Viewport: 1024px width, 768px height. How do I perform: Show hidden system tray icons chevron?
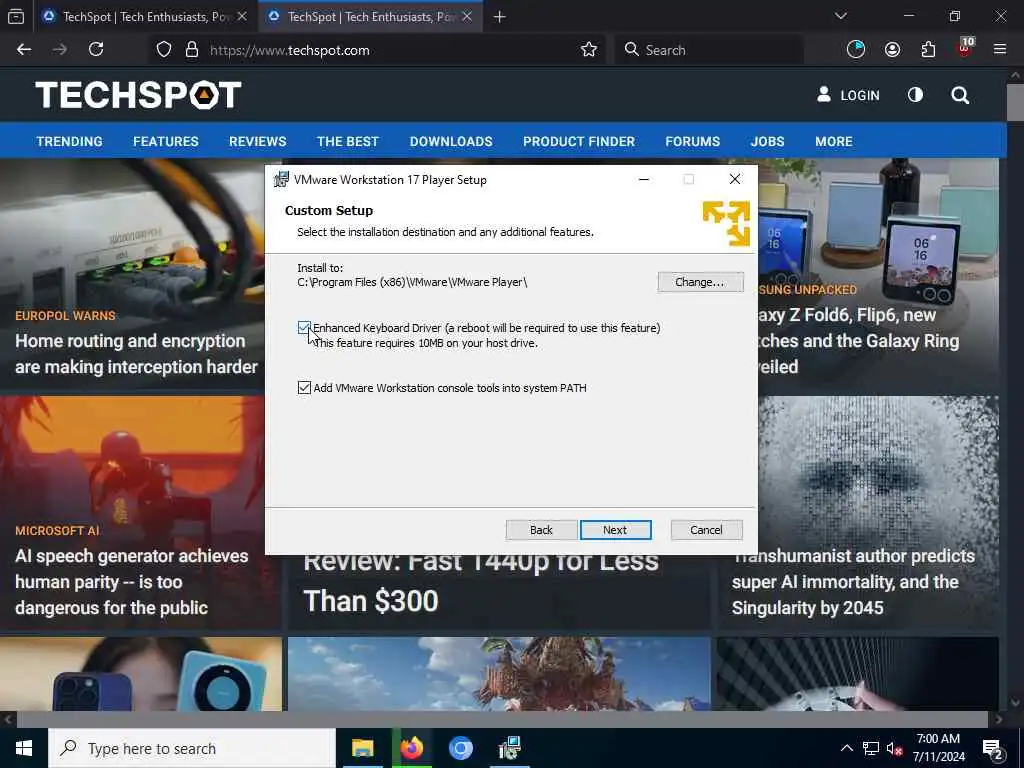[x=846, y=748]
